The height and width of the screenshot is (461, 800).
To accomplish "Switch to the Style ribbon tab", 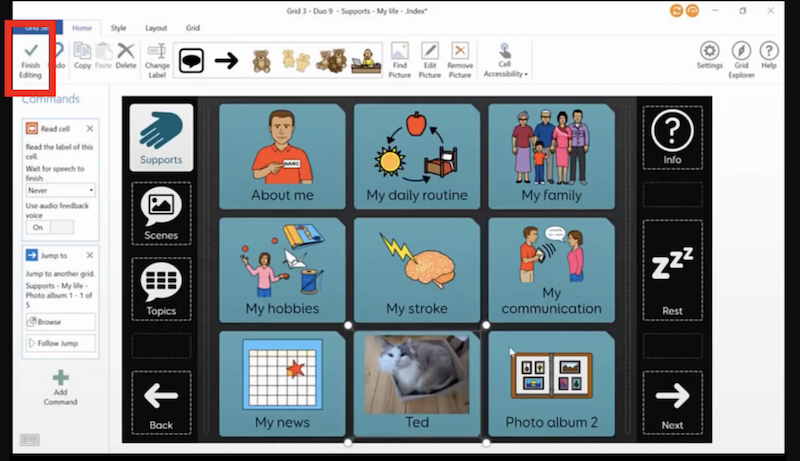I will pos(118,28).
